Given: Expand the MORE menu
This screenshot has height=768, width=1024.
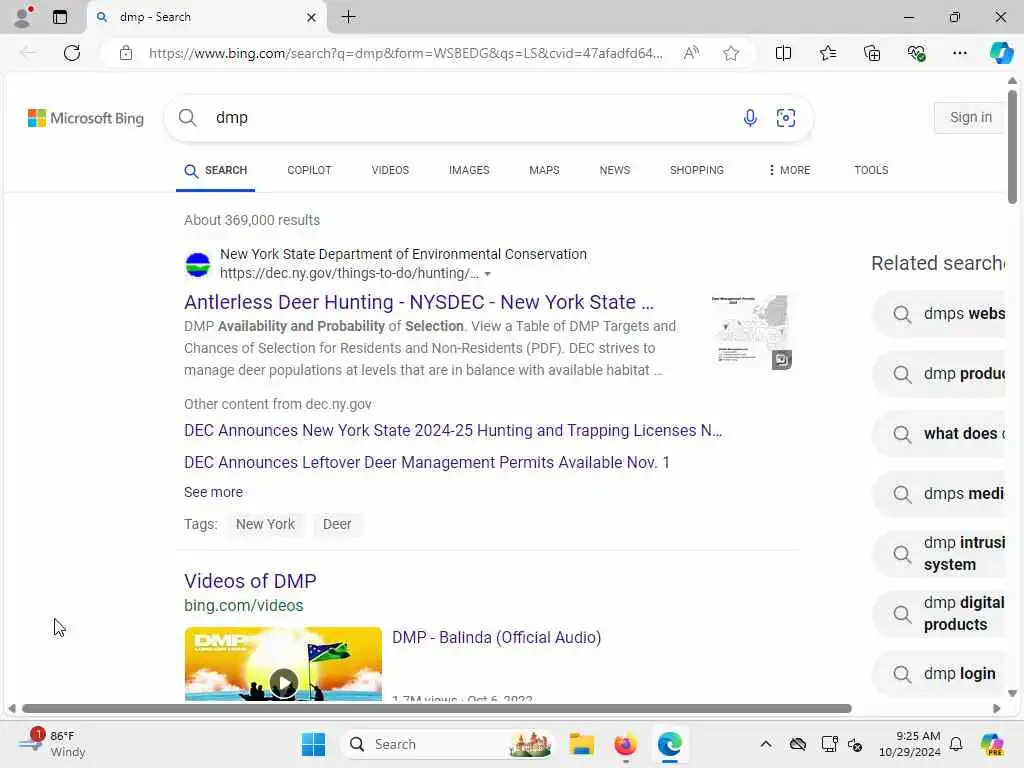Looking at the screenshot, I should (790, 170).
